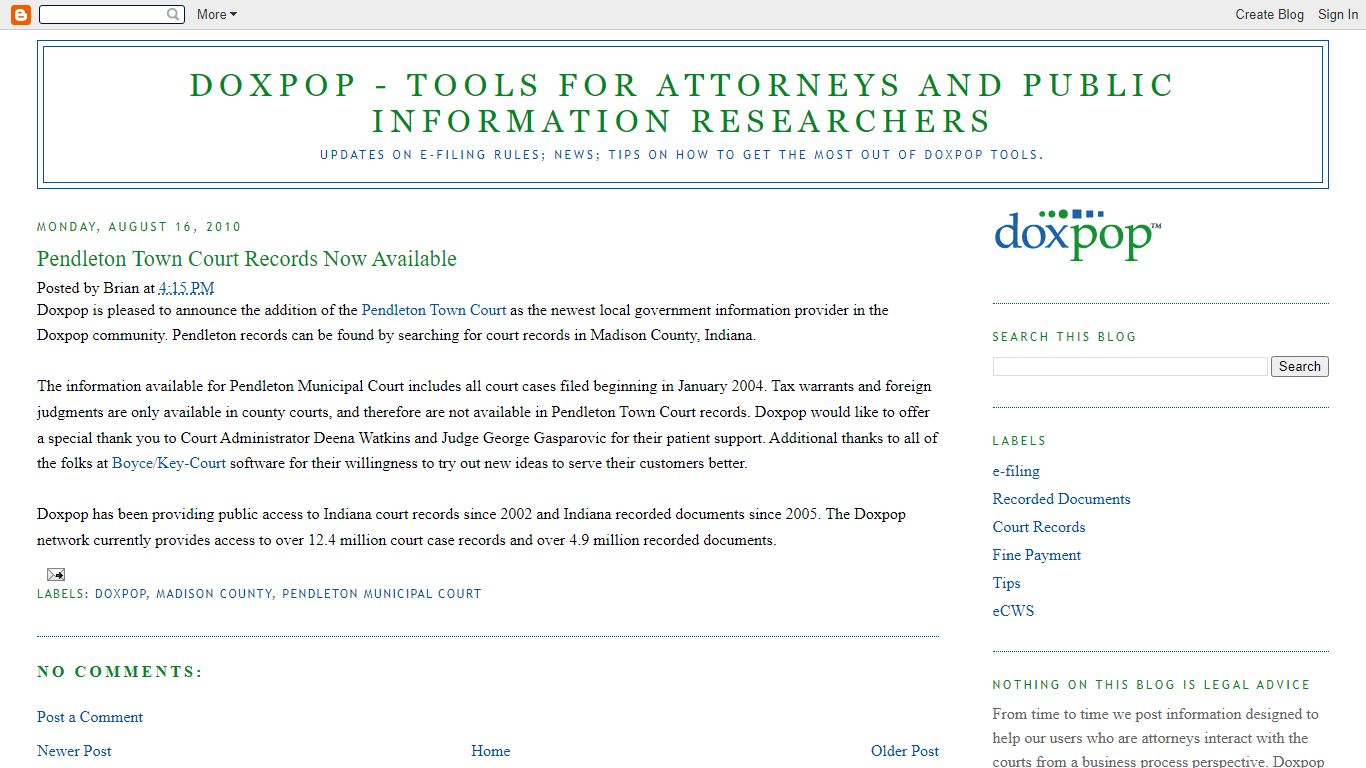This screenshot has height=768, width=1366.
Task: Click the No Comments heading
Action: click(120, 672)
